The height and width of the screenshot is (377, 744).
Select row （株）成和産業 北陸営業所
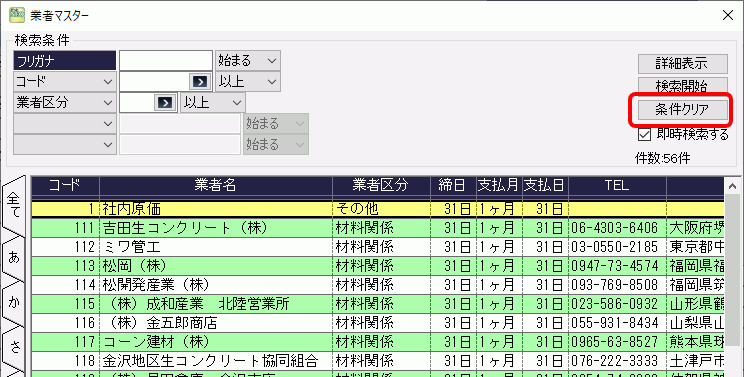coord(378,303)
